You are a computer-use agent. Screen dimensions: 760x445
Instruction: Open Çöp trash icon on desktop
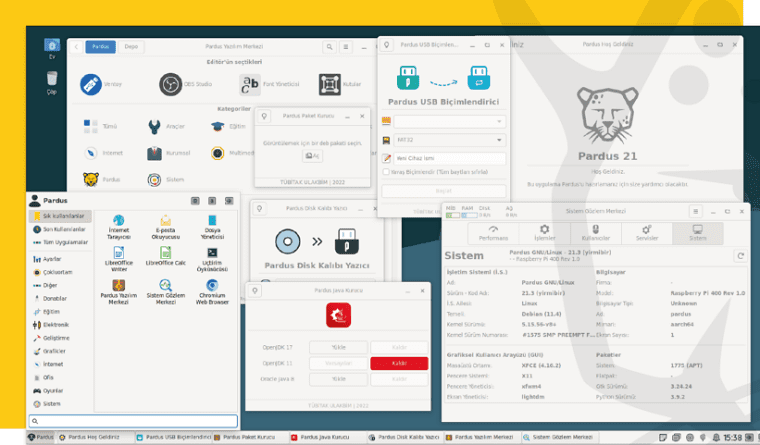[52, 83]
